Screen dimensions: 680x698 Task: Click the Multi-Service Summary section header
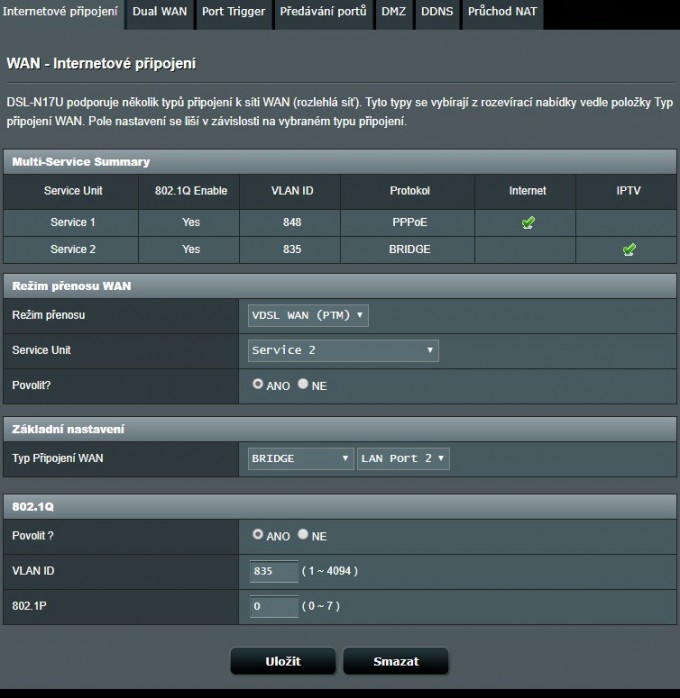tap(340, 162)
